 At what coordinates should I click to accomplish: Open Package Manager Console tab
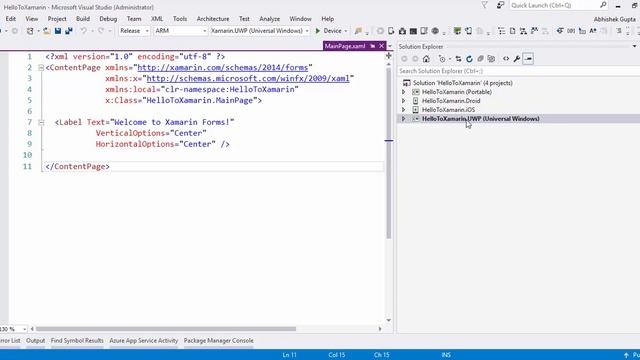pos(218,340)
